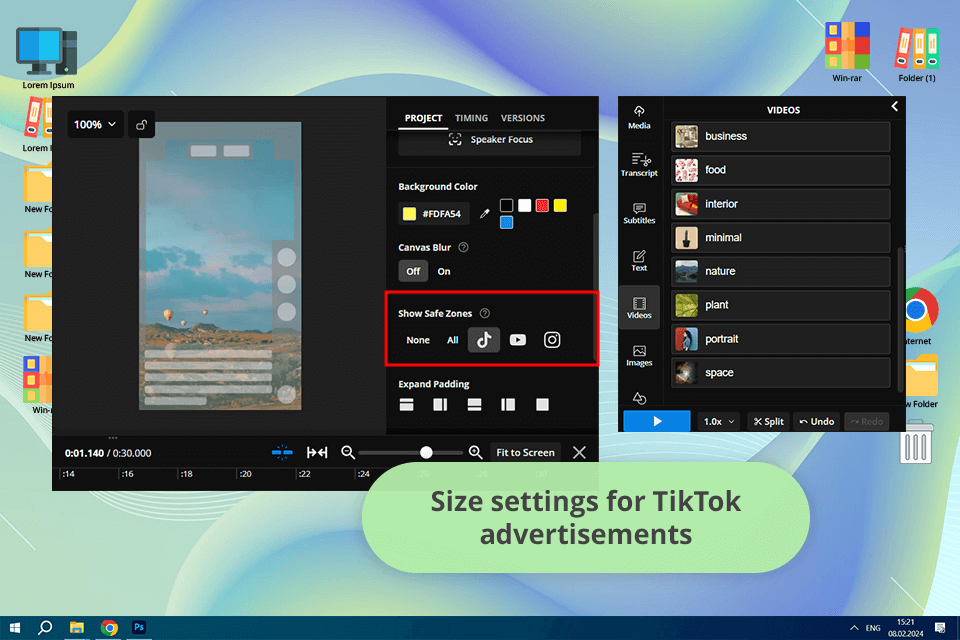Click the fit timeline width icon
The image size is (960, 640).
(317, 453)
